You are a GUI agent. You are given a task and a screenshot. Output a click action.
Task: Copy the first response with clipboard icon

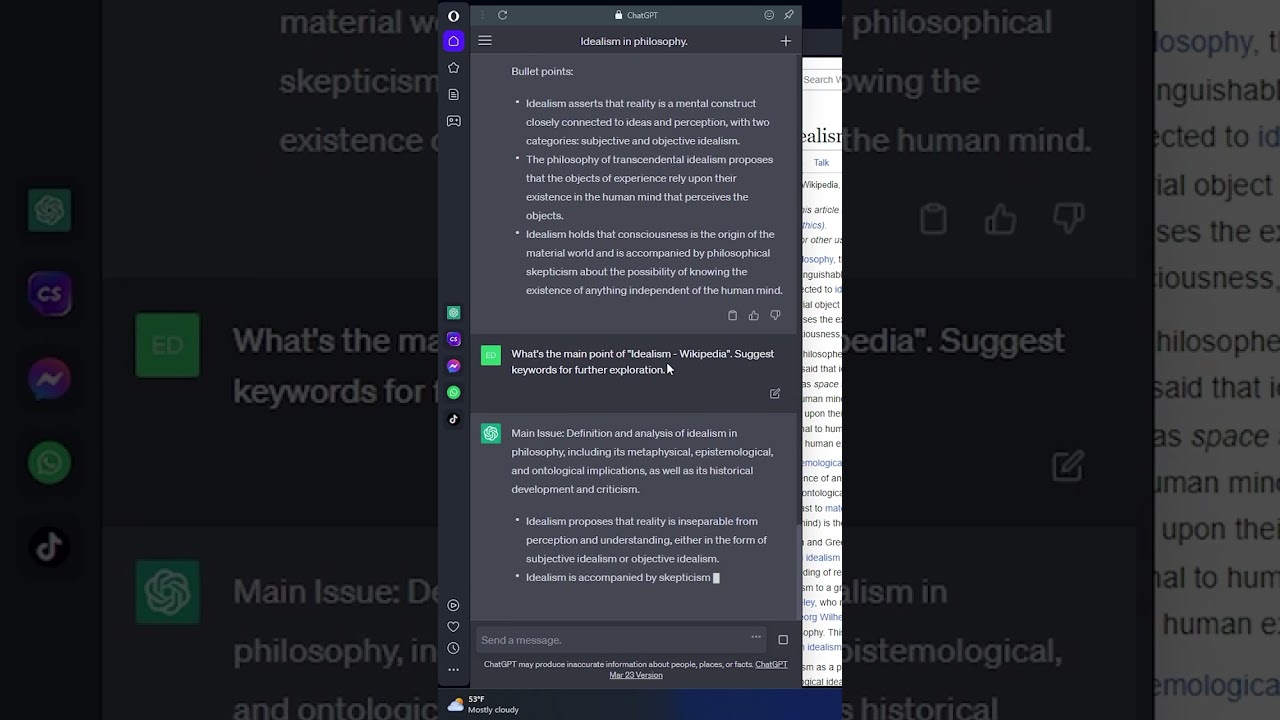(732, 316)
